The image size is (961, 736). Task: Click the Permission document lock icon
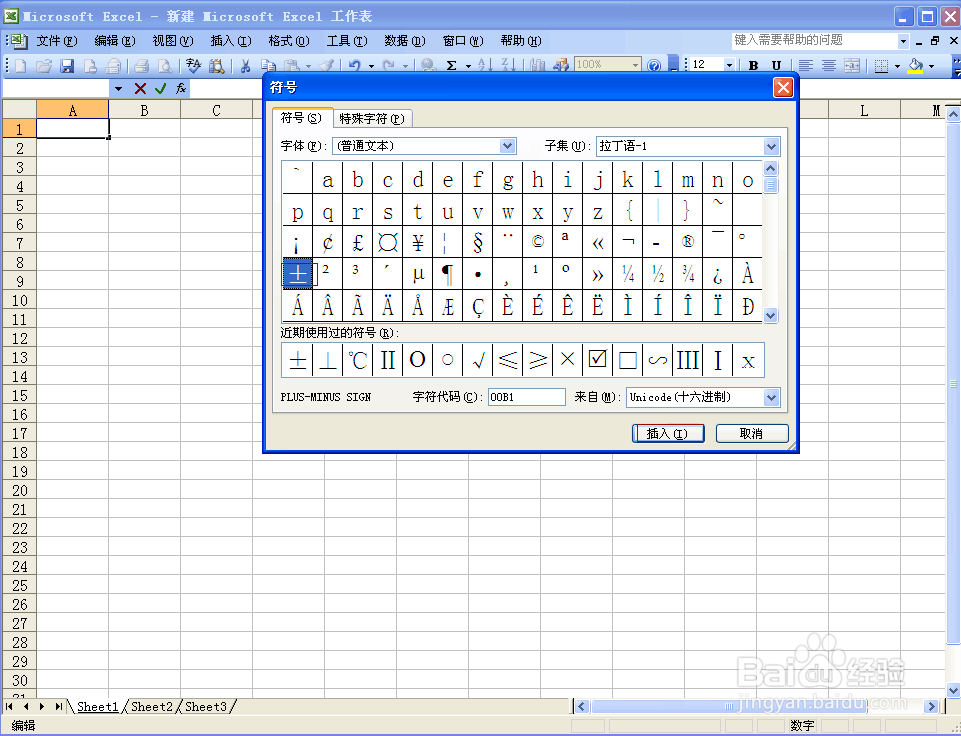click(x=90, y=66)
